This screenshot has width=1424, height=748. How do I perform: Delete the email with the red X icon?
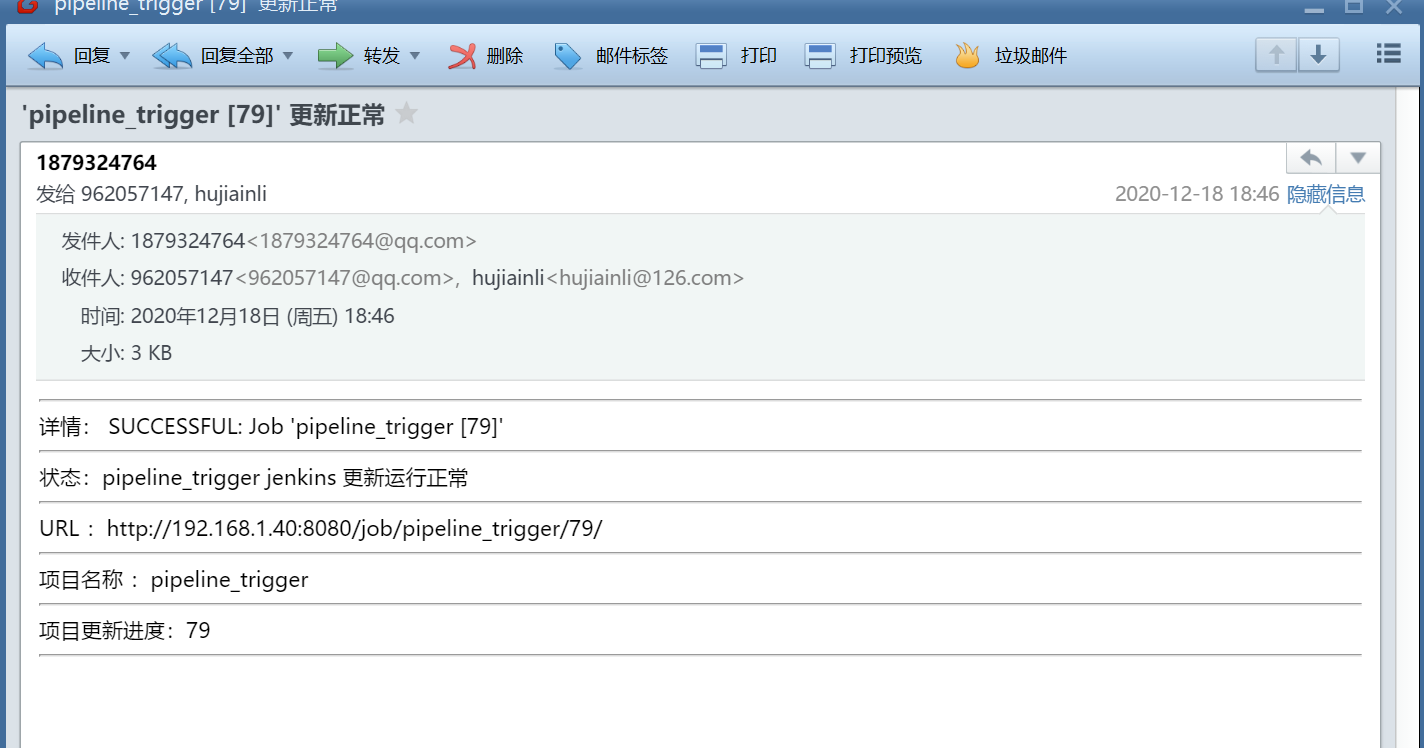point(461,56)
